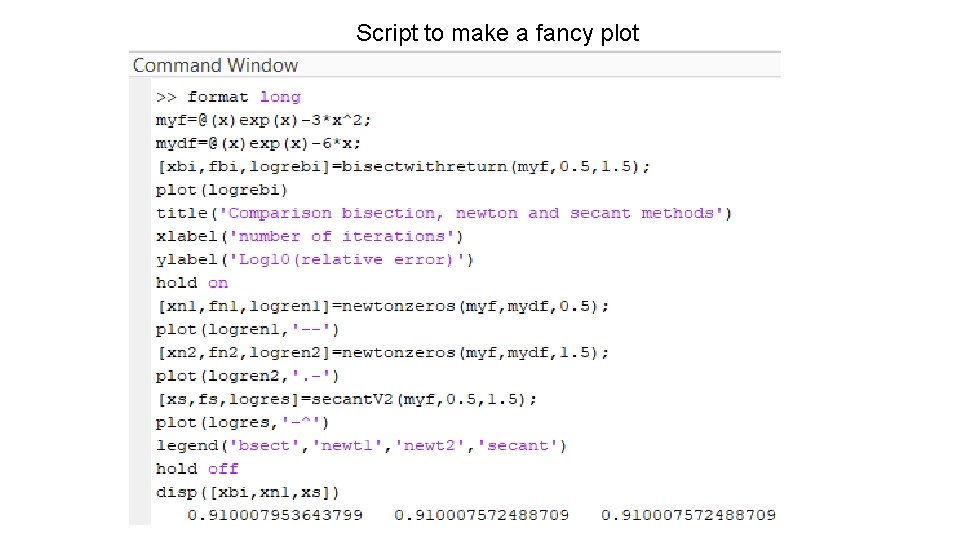
Task: Click the myf=@(x)exp(x)-3*x^2 line
Action: click(x=263, y=121)
